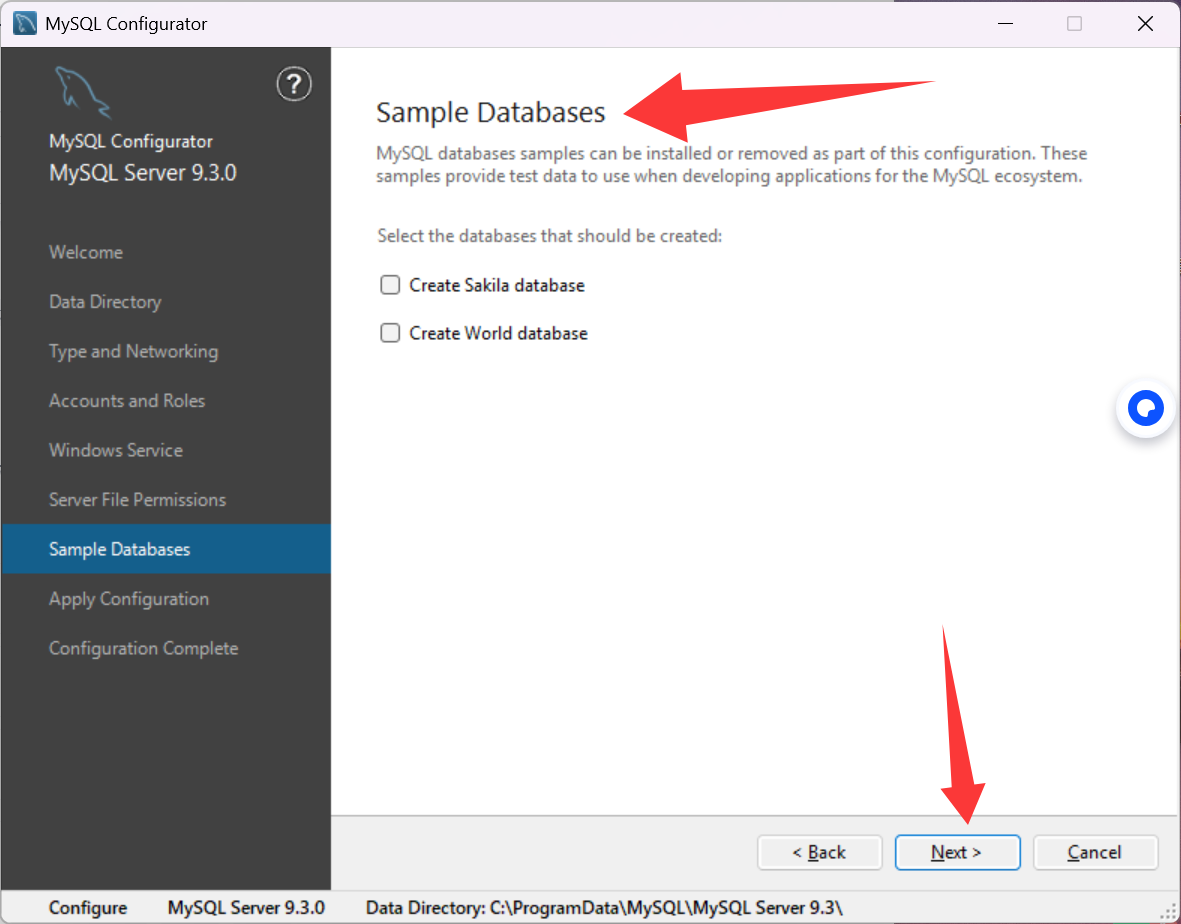Select the Type and Networking step
Viewport: 1181px width, 924px height.
[x=133, y=352]
